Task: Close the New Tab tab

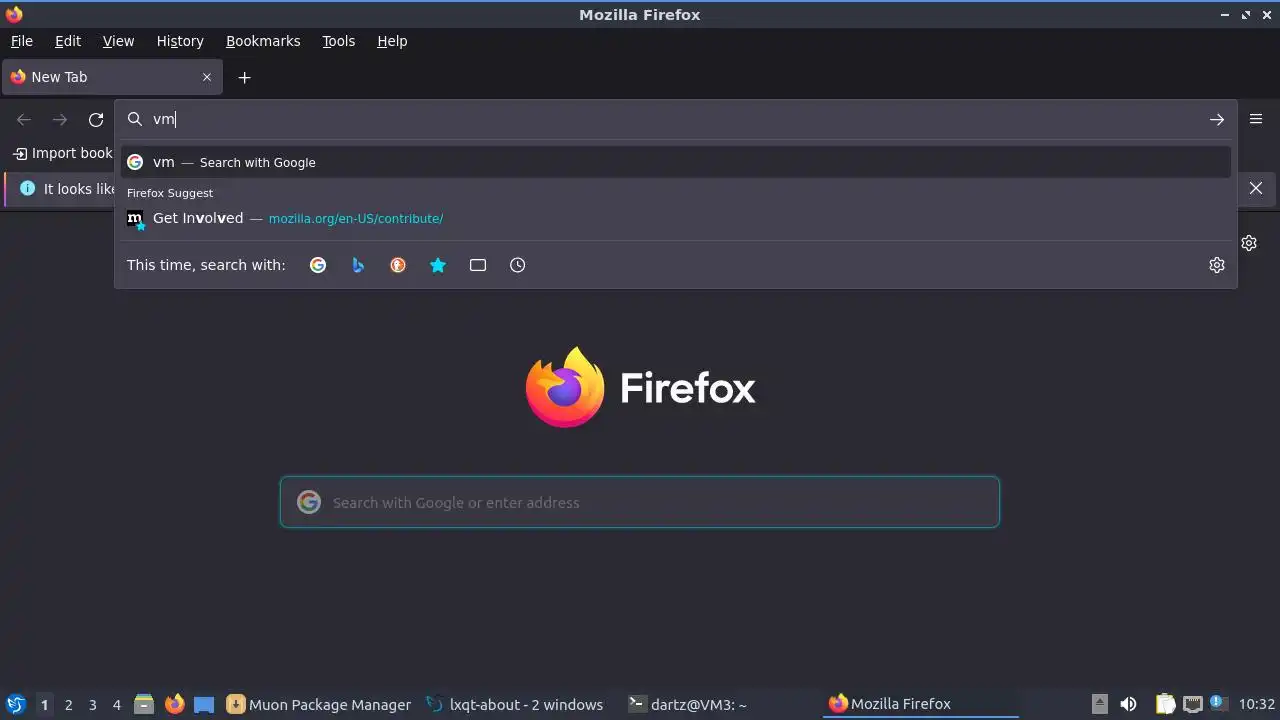Action: coord(207,77)
